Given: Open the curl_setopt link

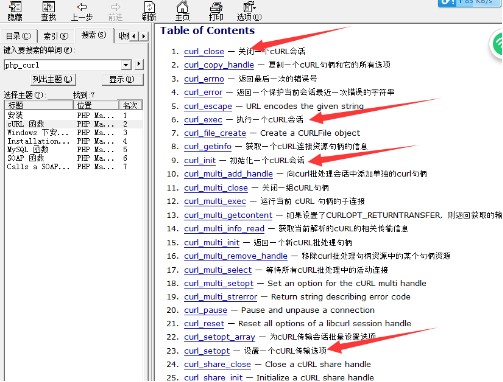Looking at the screenshot, I should [207, 351].
